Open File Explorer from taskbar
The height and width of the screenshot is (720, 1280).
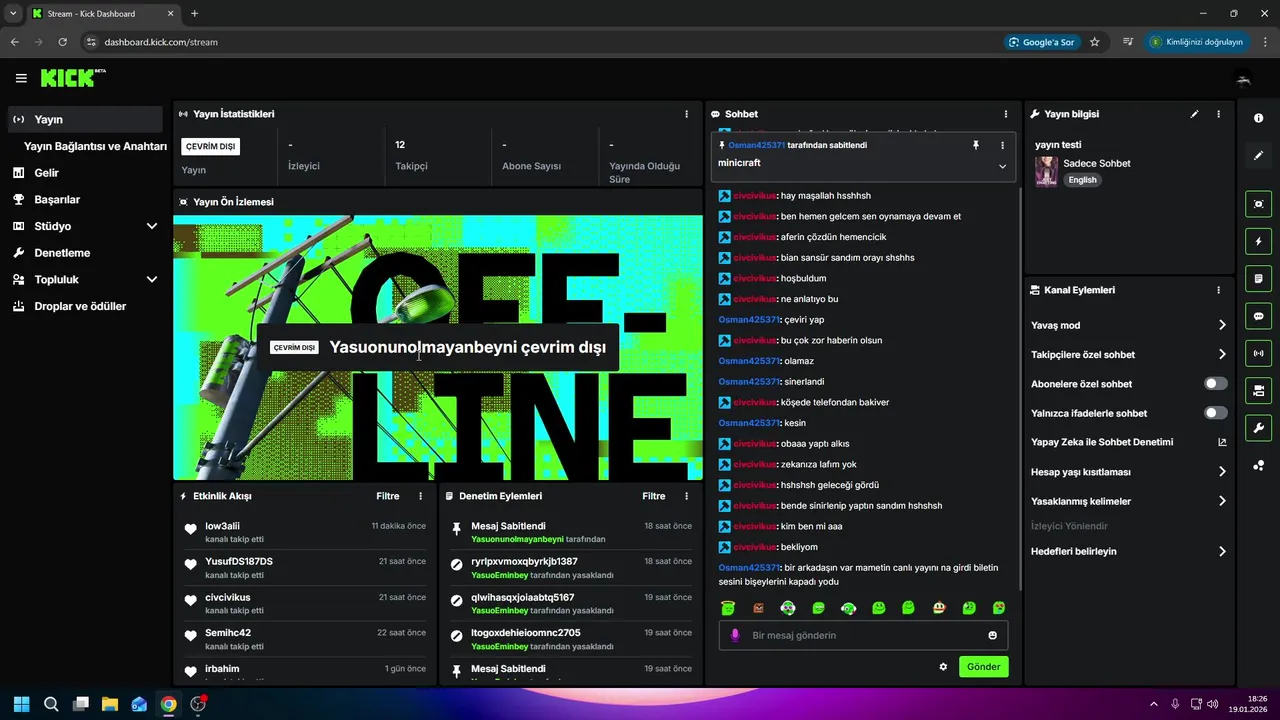110,704
